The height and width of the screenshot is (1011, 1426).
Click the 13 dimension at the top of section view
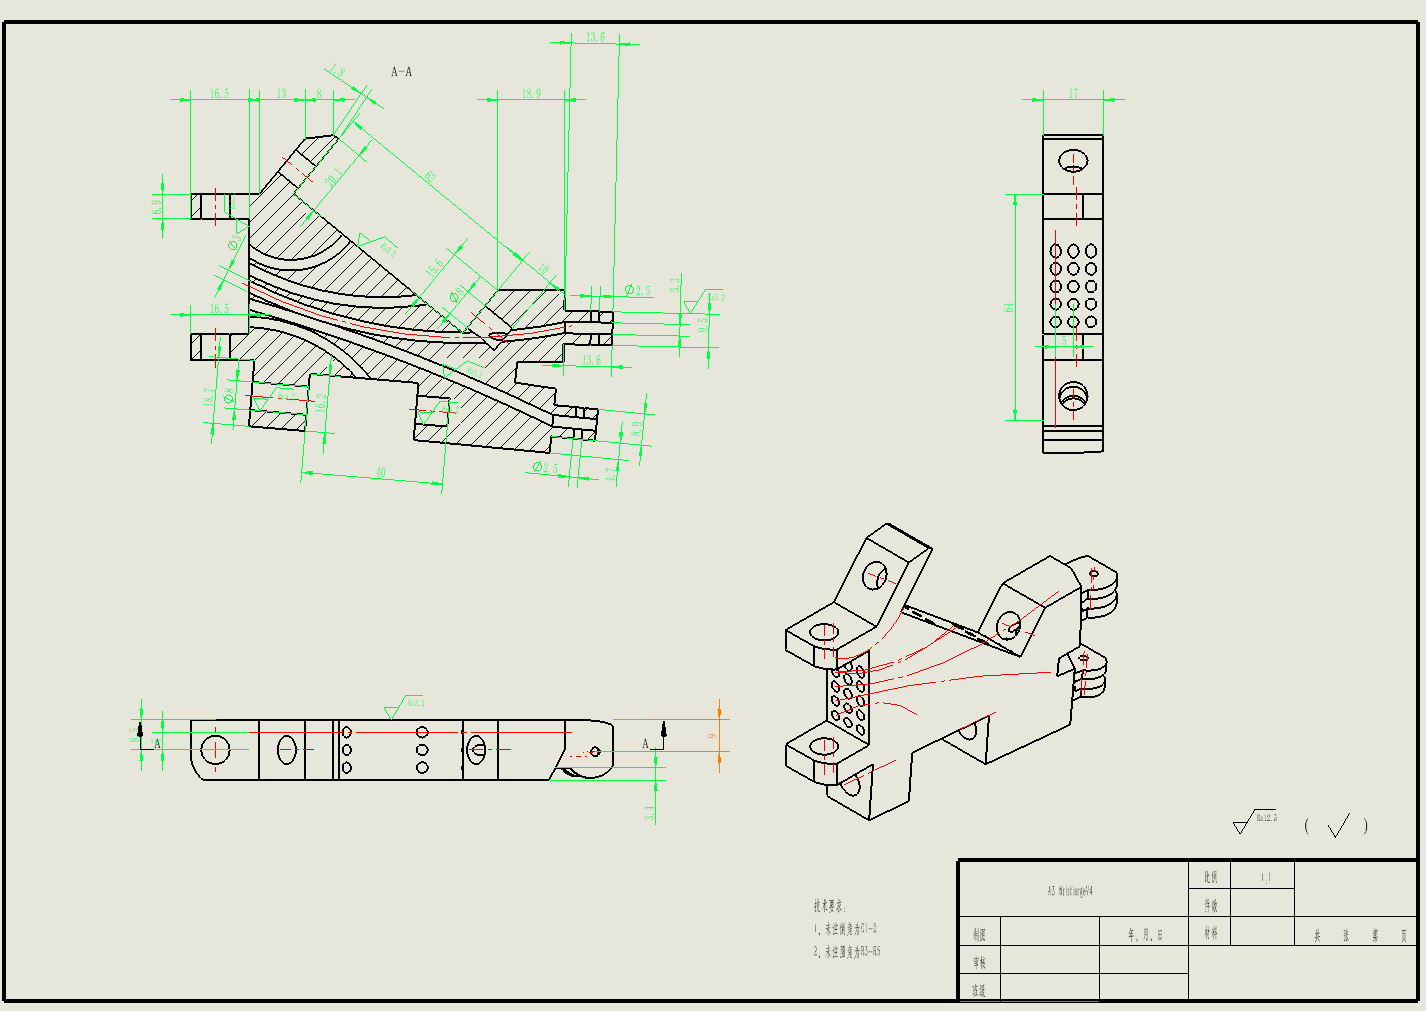[x=281, y=93]
